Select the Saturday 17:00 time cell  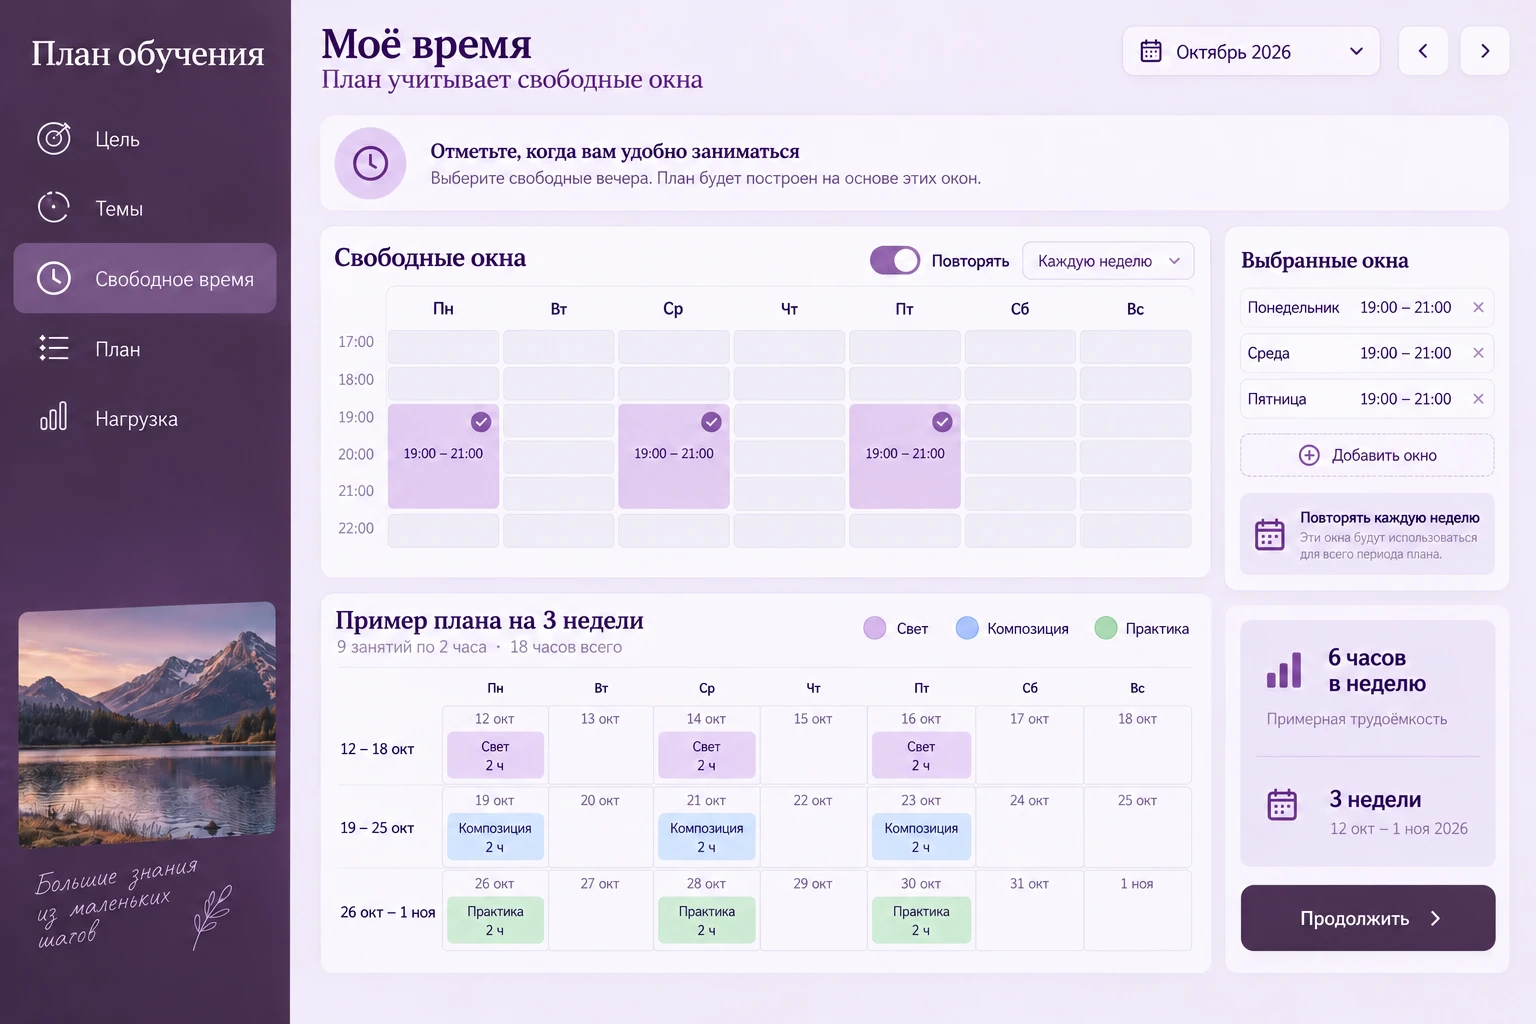pyautogui.click(x=1020, y=347)
